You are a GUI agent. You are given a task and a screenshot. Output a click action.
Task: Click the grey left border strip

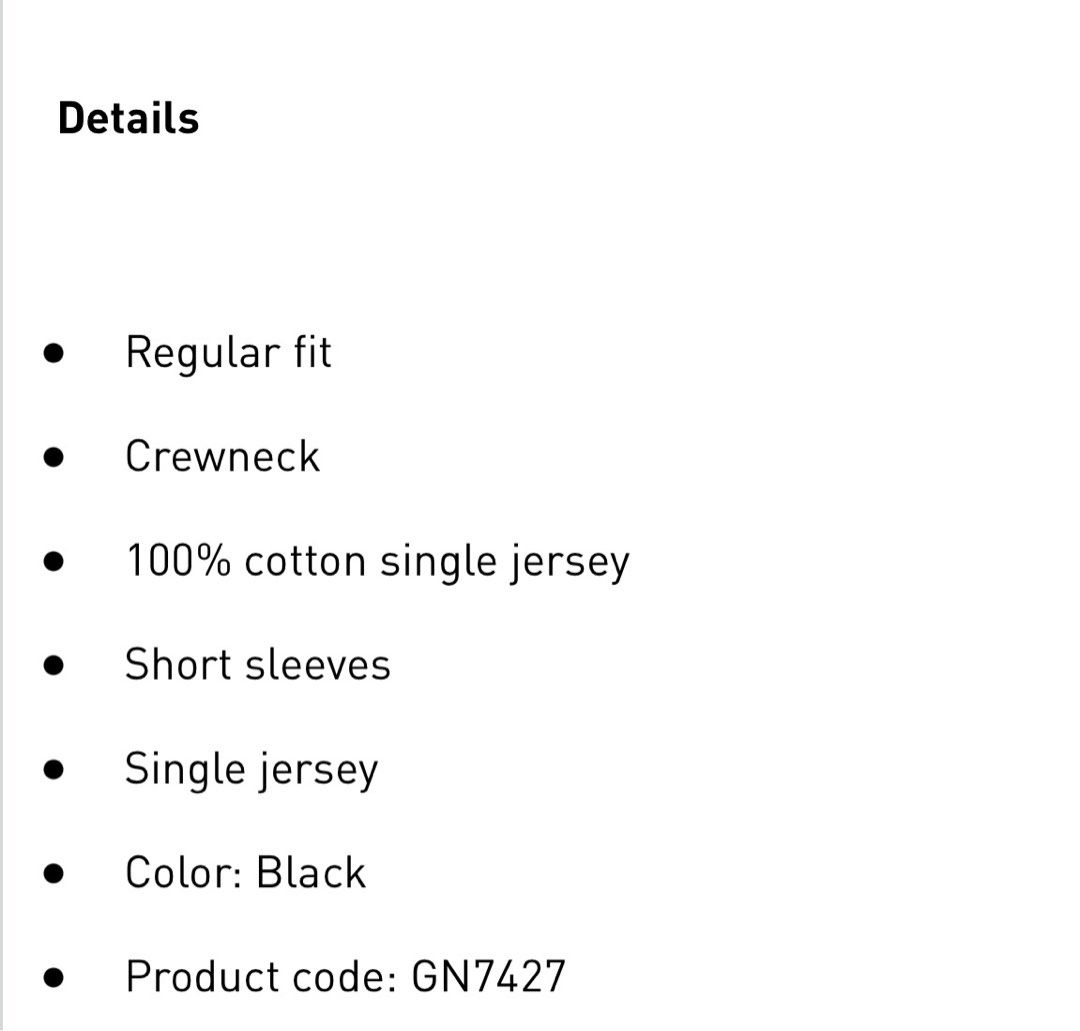click(x=1, y=515)
